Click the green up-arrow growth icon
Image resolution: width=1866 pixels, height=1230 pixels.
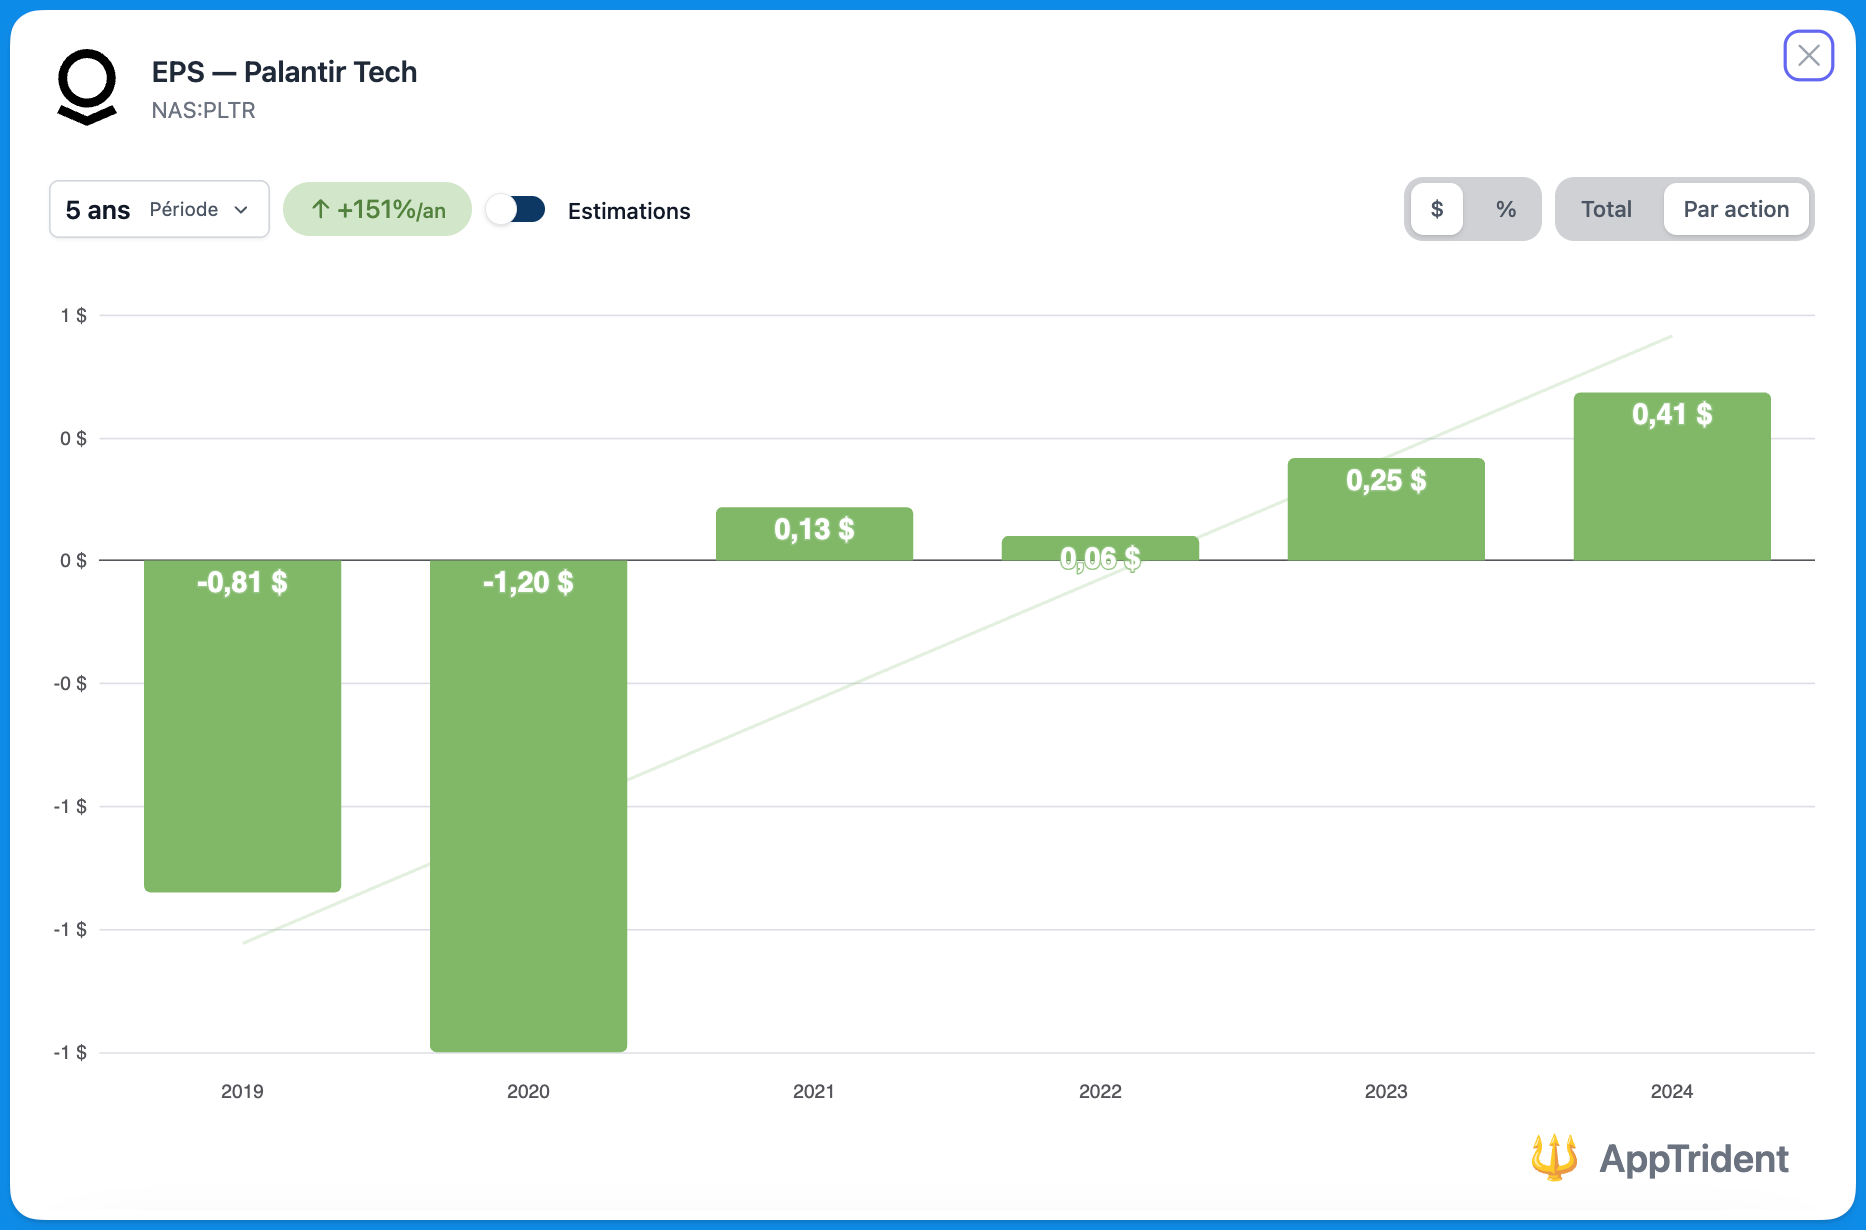(320, 209)
